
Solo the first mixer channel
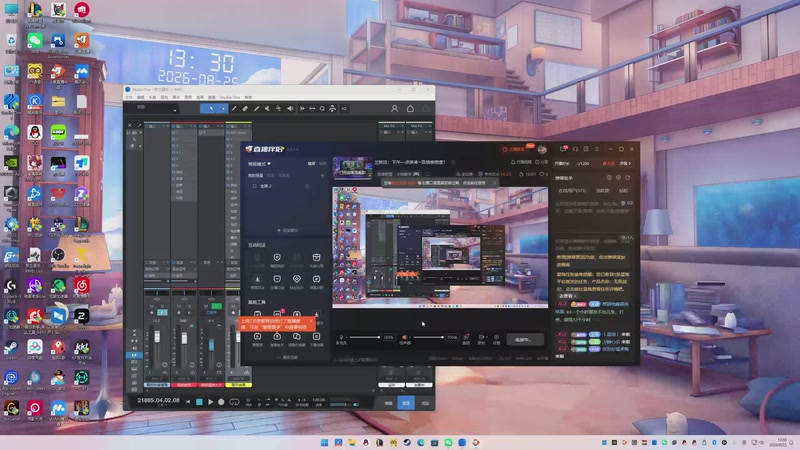click(x=162, y=306)
